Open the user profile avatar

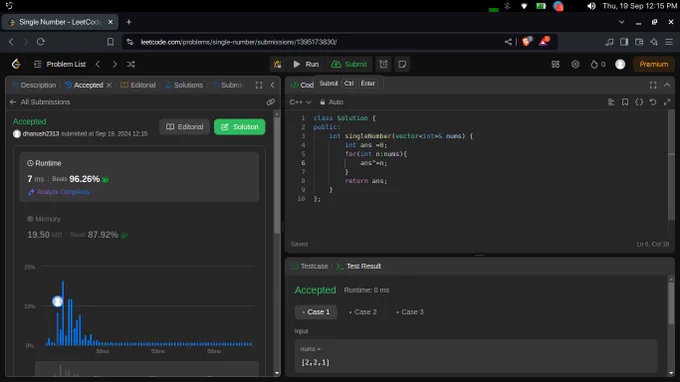620,64
